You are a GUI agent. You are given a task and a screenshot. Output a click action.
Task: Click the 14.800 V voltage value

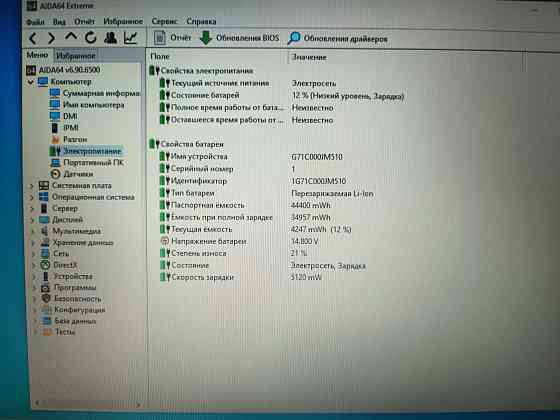(x=304, y=241)
